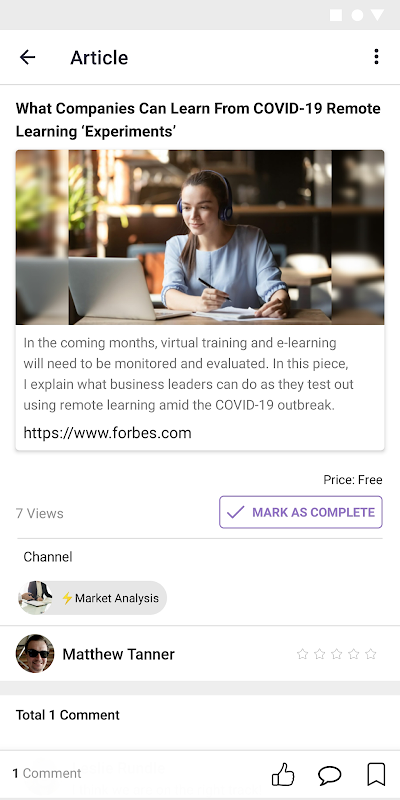Bookmark this article
Image resolution: width=400 pixels, height=800 pixels.
click(376, 774)
